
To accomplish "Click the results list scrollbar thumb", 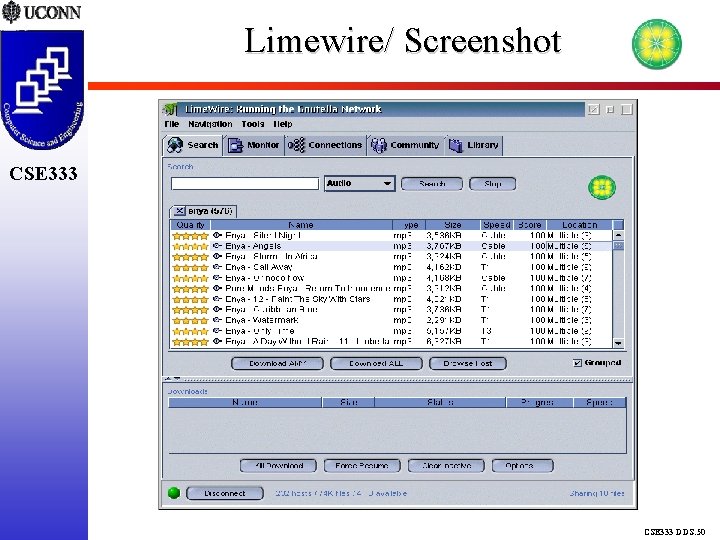I will pyautogui.click(x=619, y=246).
